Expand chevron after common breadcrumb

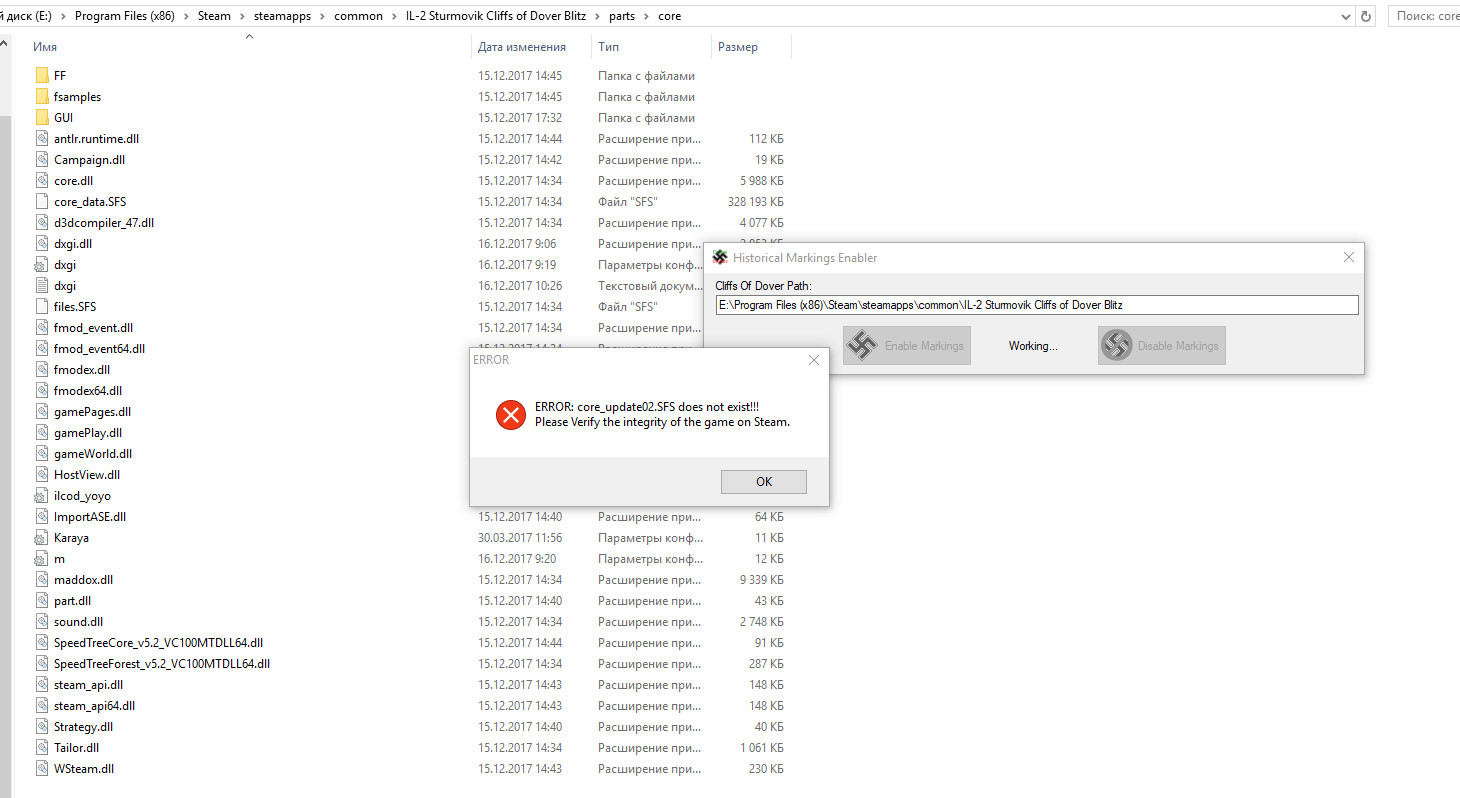pos(396,16)
